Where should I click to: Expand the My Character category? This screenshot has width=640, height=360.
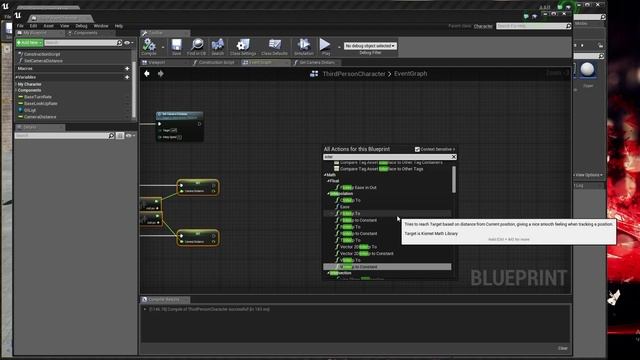[x=17, y=84]
